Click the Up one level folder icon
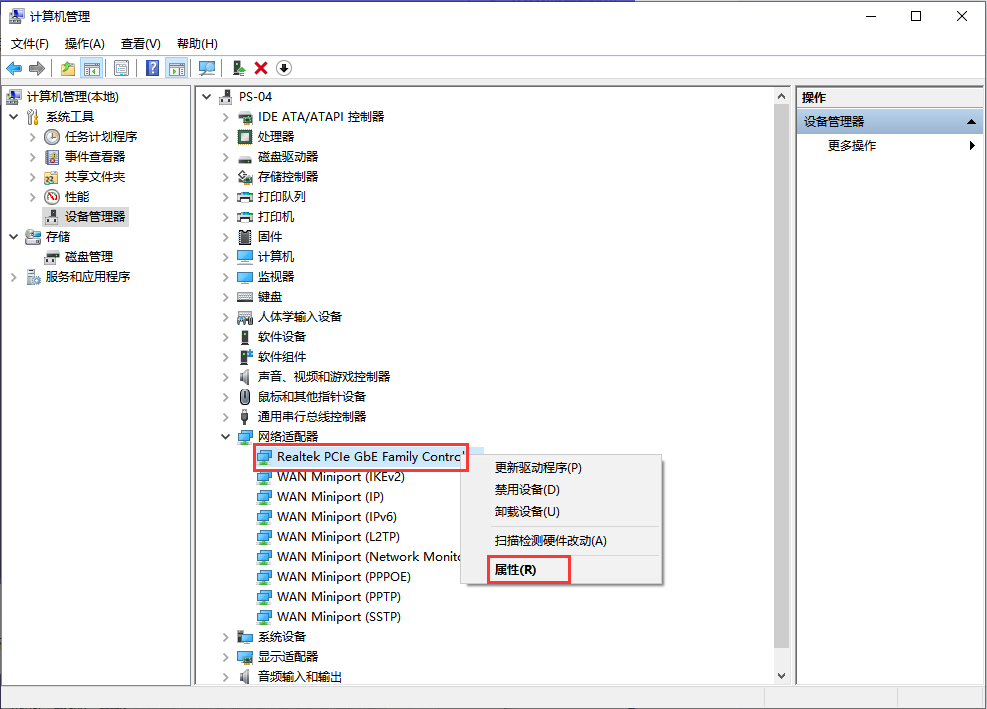 [x=67, y=68]
